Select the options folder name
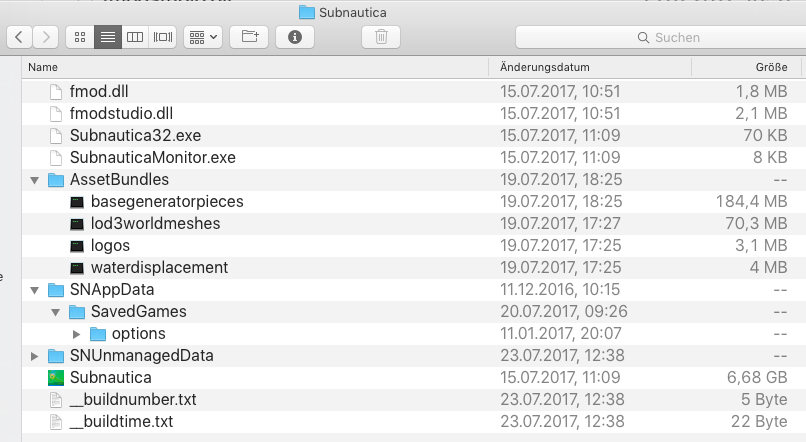This screenshot has width=806, height=442. tap(139, 334)
